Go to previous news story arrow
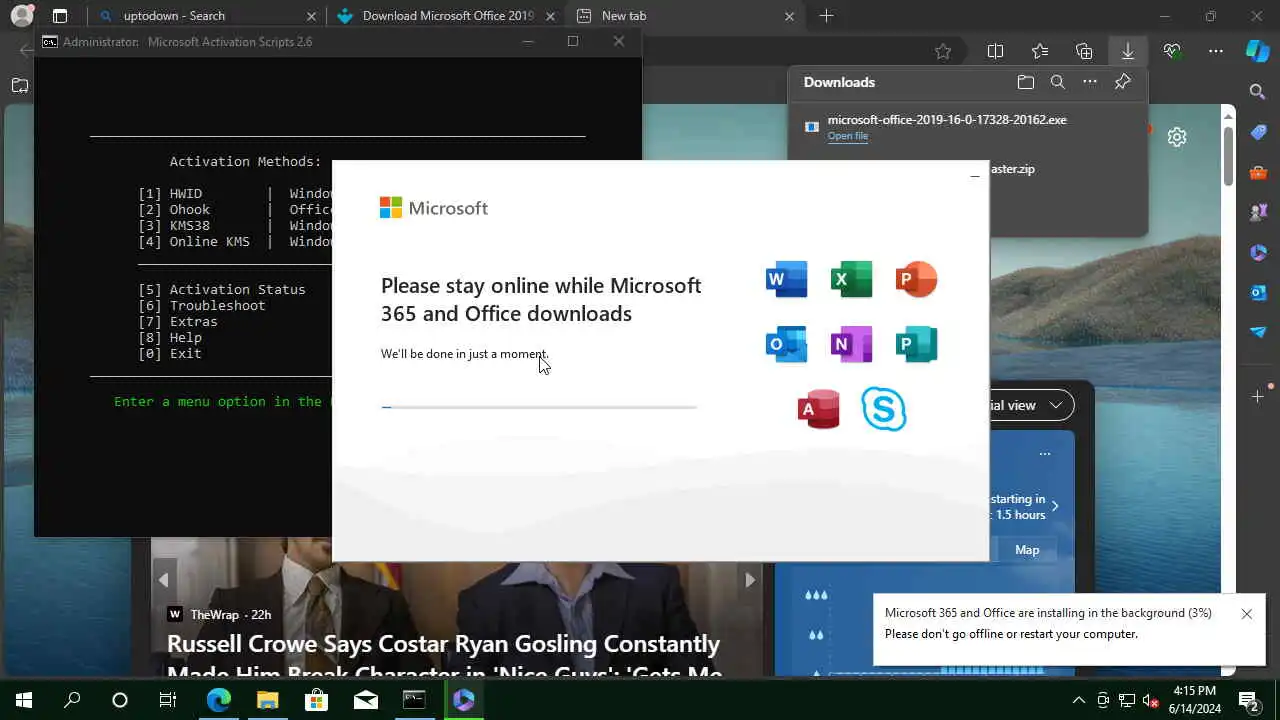 coord(164,579)
